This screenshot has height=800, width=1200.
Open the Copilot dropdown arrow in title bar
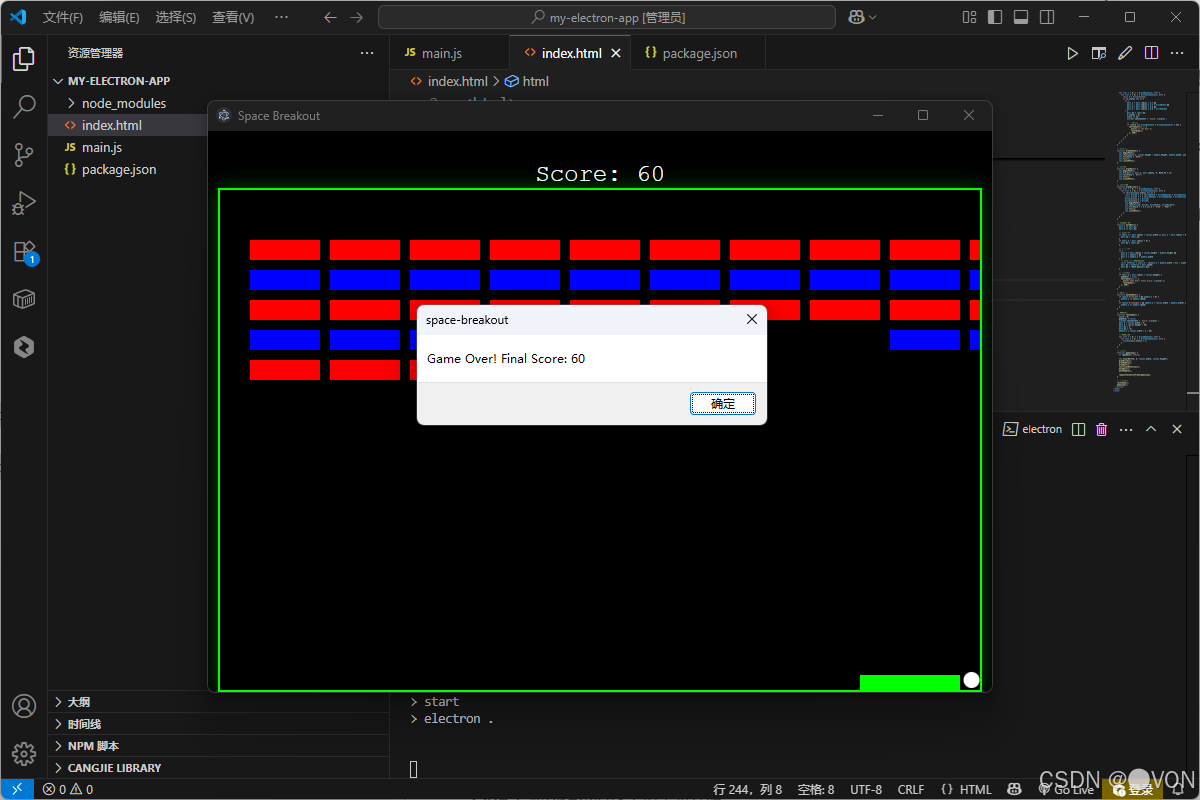coord(873,17)
